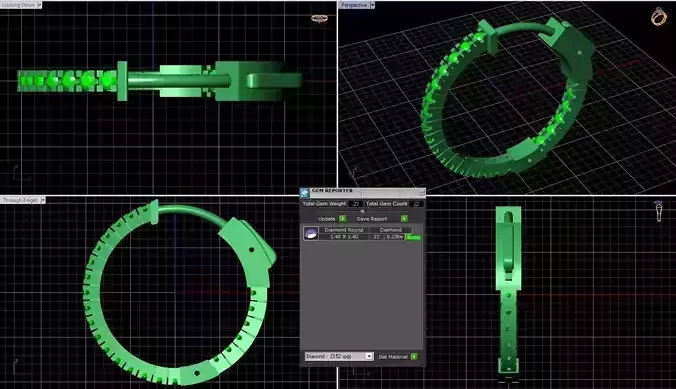Click the Through Finger viewport label
This screenshot has height=389, width=676.
pyautogui.click(x=20, y=200)
